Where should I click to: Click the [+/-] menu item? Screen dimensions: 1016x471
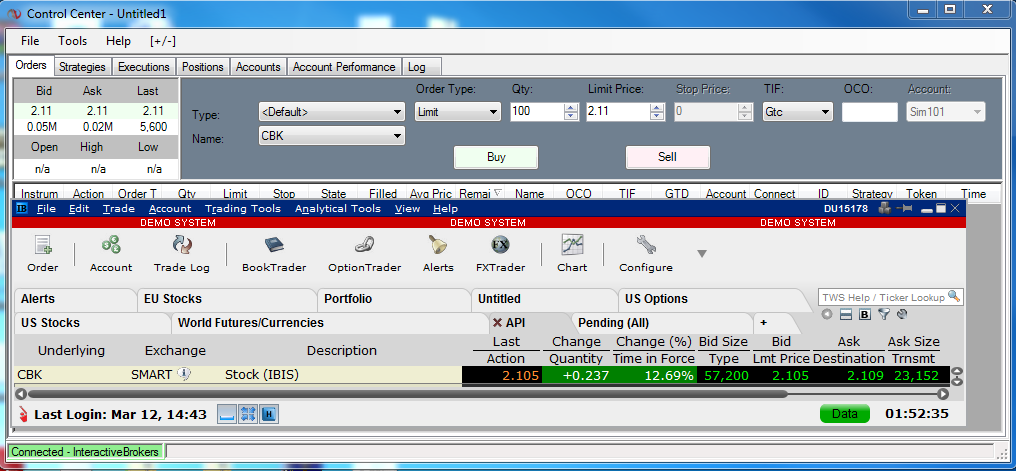click(163, 41)
